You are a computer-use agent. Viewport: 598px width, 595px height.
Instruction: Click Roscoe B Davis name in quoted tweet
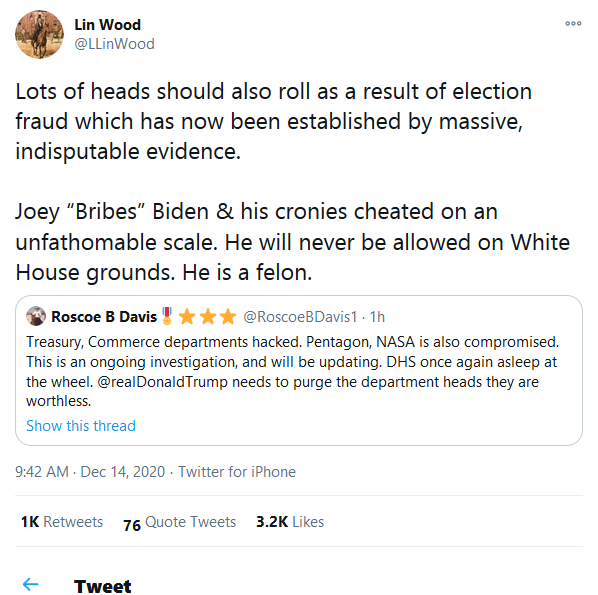coord(104,317)
